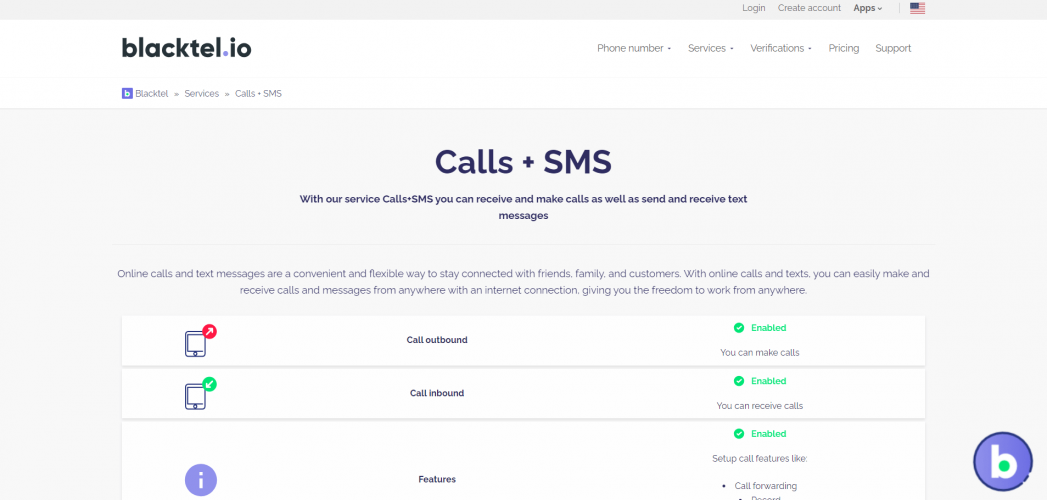Click the green Enabled checkmark for Call outbound
The width and height of the screenshot is (1047, 500).
coord(739,328)
